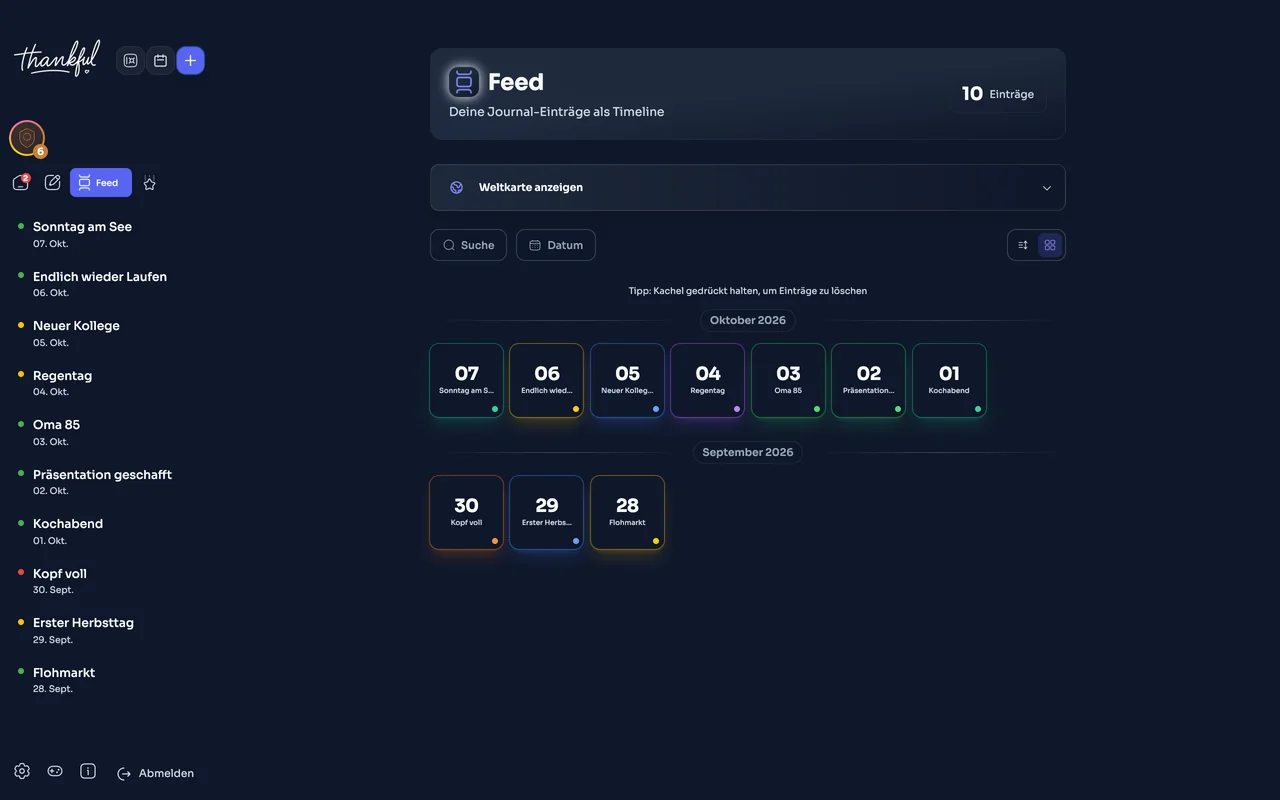Open the calendar icon next to the logo
The width and height of the screenshot is (1280, 800).
coord(160,61)
